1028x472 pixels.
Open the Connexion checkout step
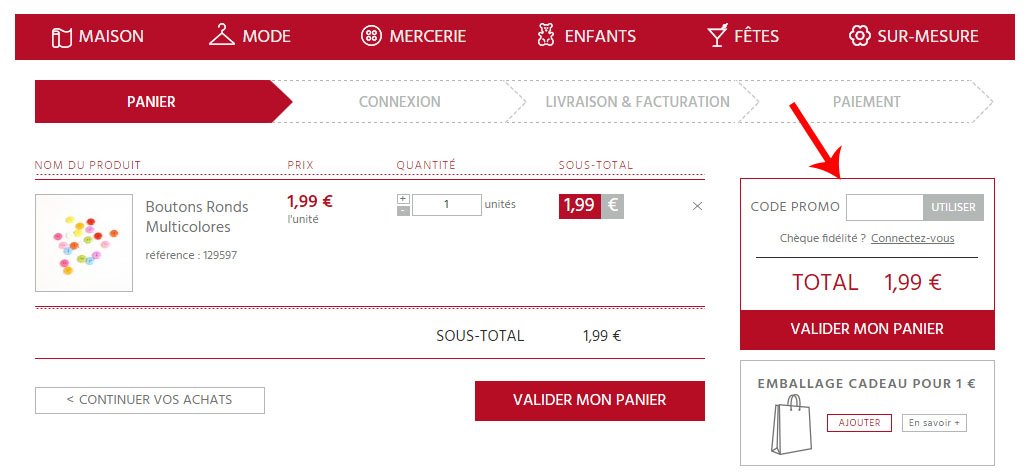pyautogui.click(x=399, y=102)
